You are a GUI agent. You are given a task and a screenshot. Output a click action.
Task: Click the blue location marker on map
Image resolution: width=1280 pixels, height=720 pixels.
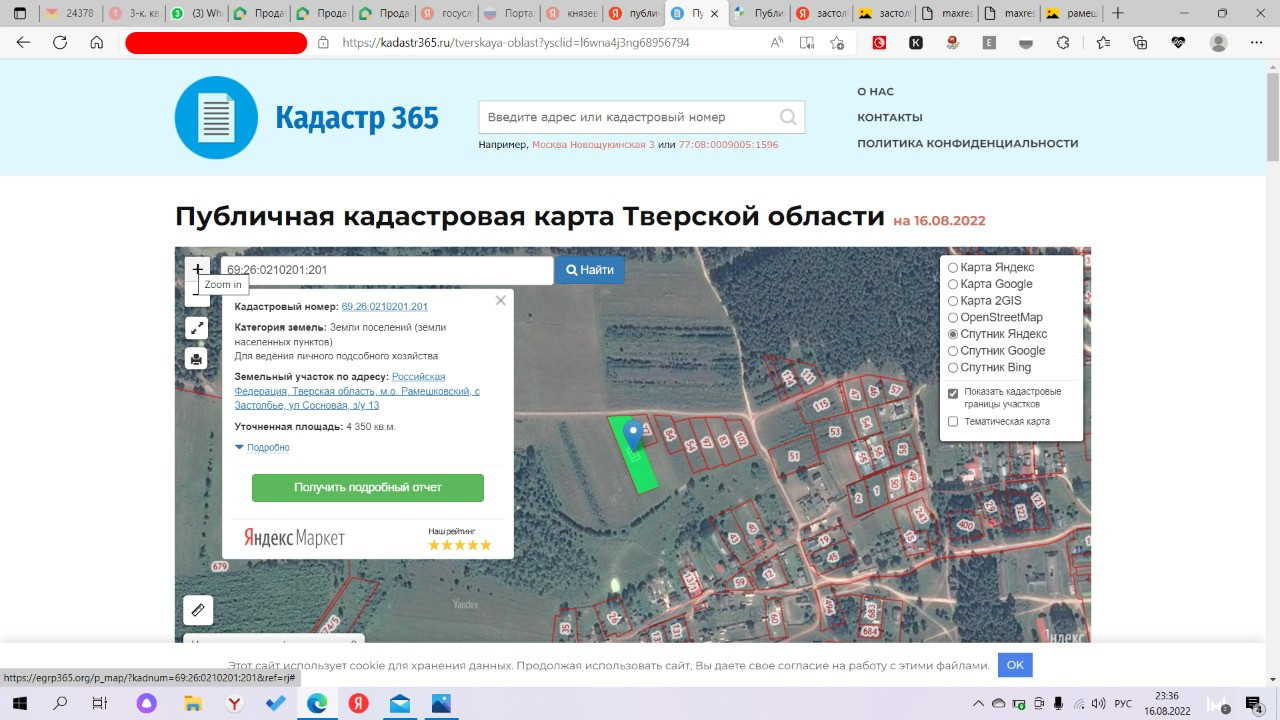coord(632,434)
